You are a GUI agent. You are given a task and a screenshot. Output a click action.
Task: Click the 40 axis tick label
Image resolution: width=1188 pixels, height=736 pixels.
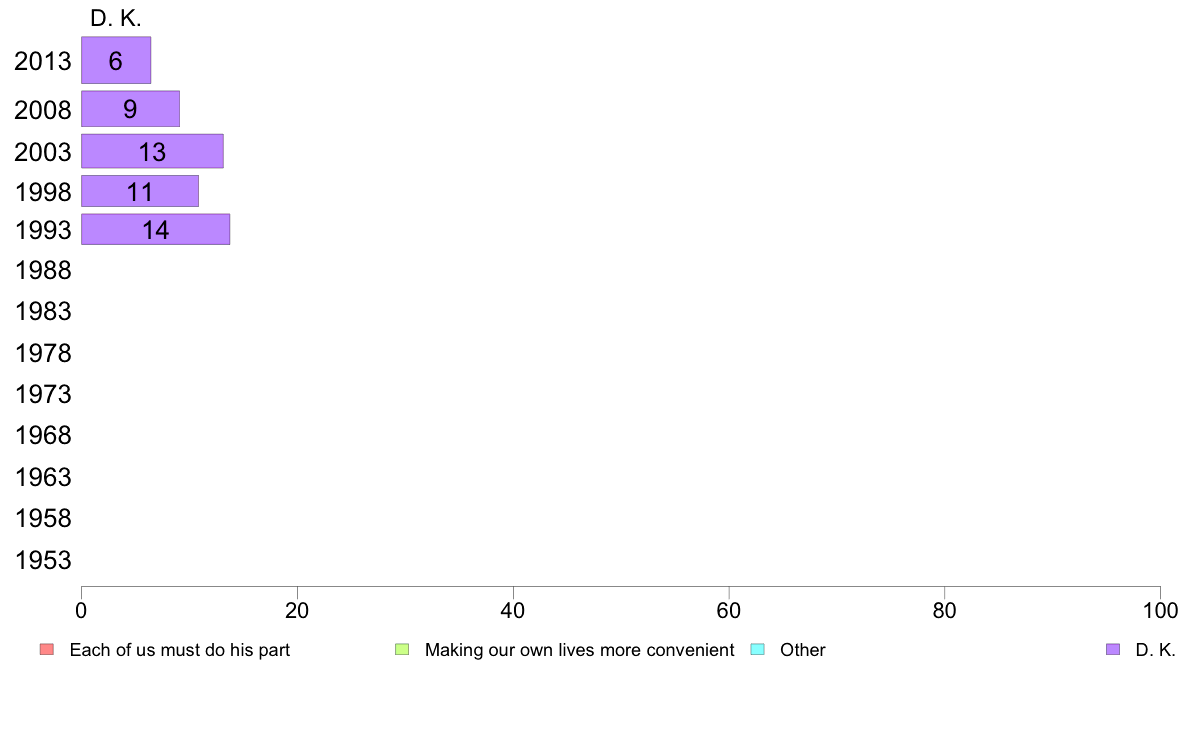[513, 610]
